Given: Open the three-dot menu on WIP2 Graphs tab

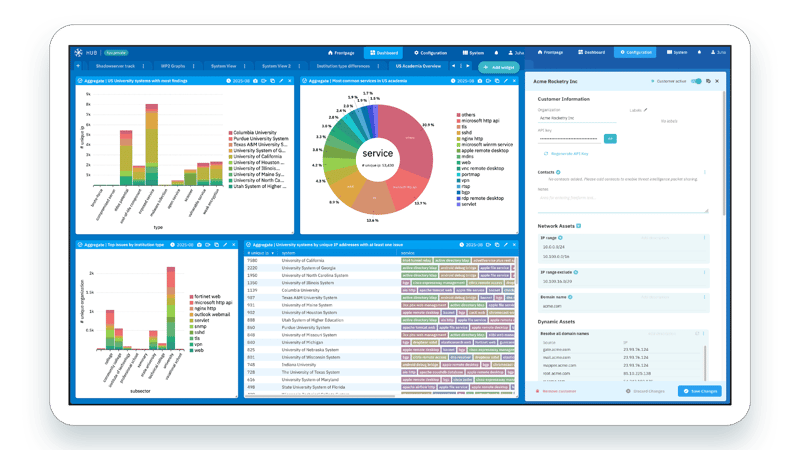Looking at the screenshot, I should 193,66.
